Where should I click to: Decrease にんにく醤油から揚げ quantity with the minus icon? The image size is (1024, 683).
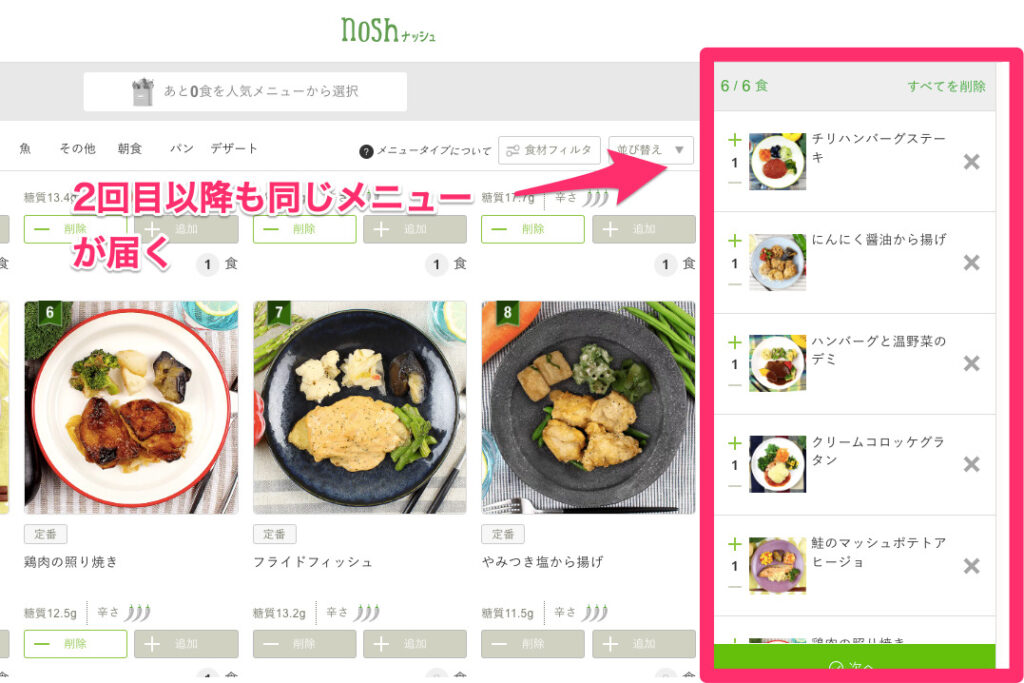click(x=735, y=284)
